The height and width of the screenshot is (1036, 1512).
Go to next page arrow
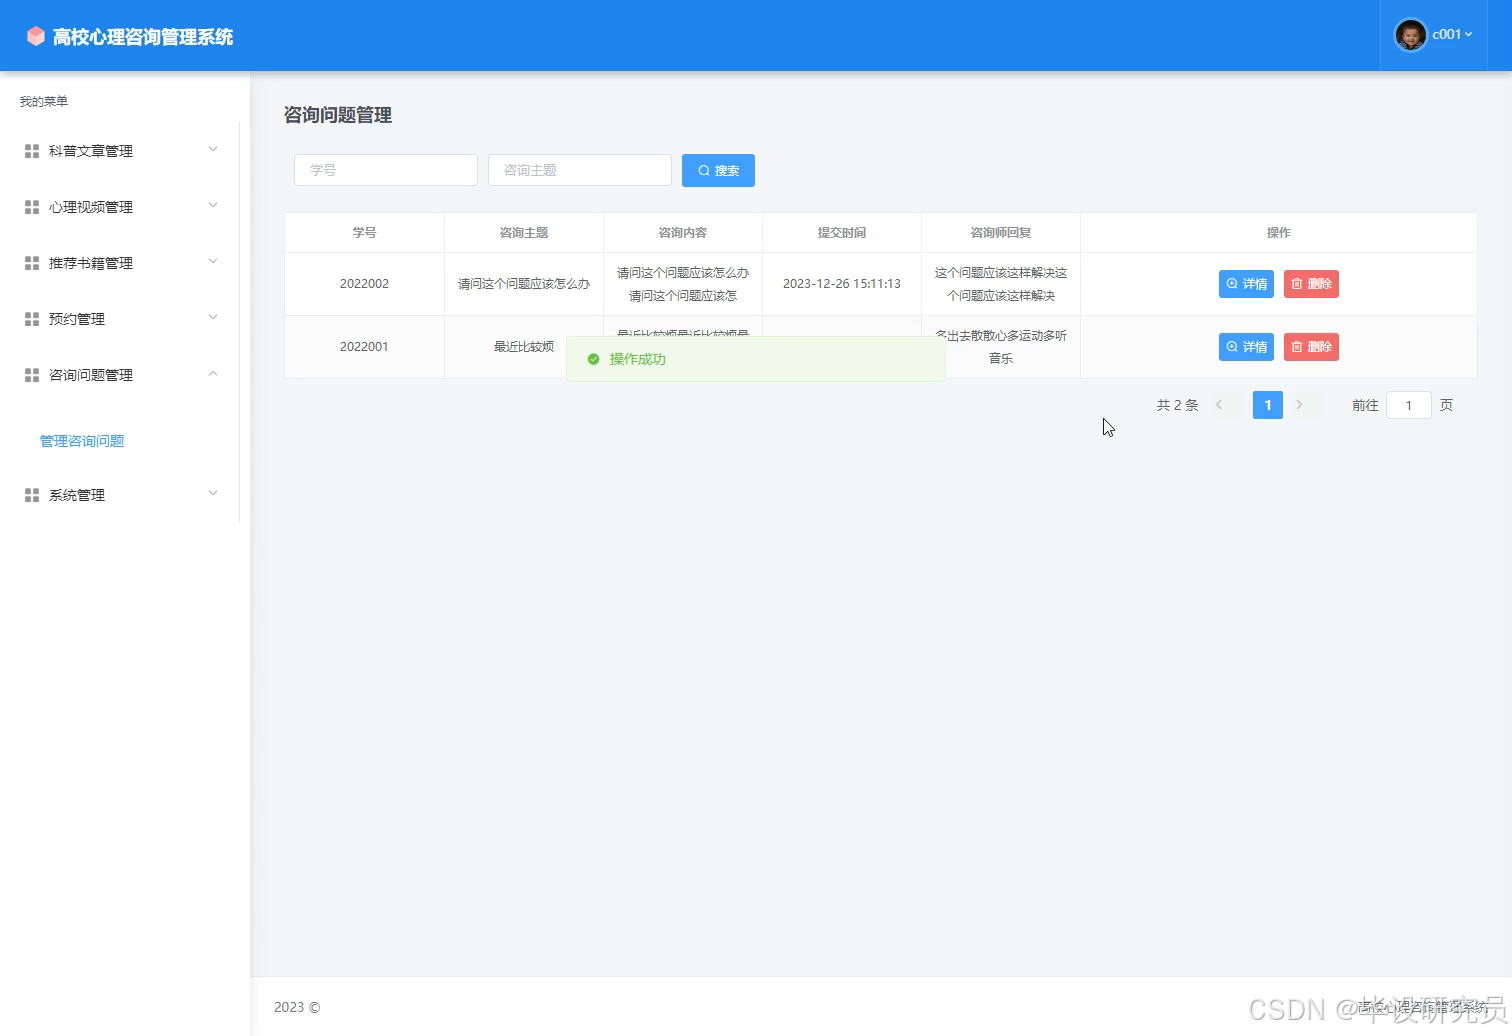coord(1299,405)
